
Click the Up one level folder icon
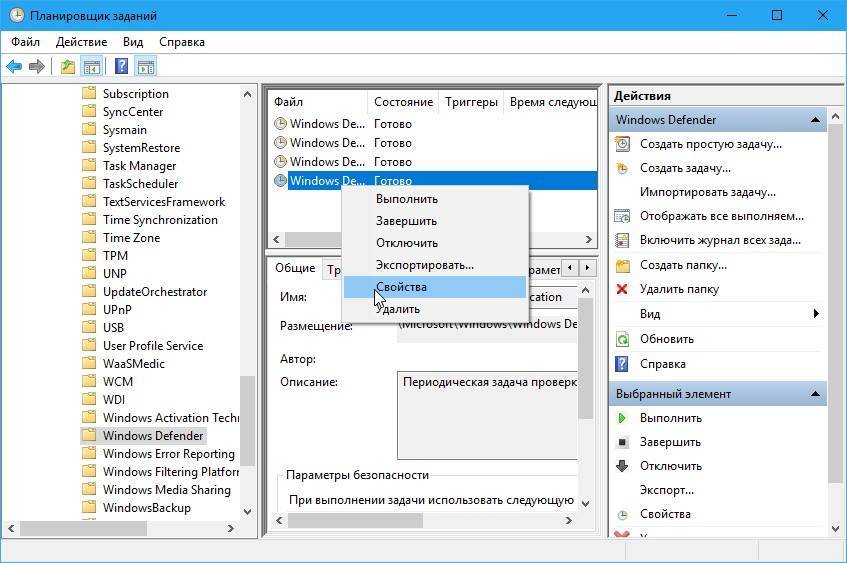pyautogui.click(x=68, y=66)
